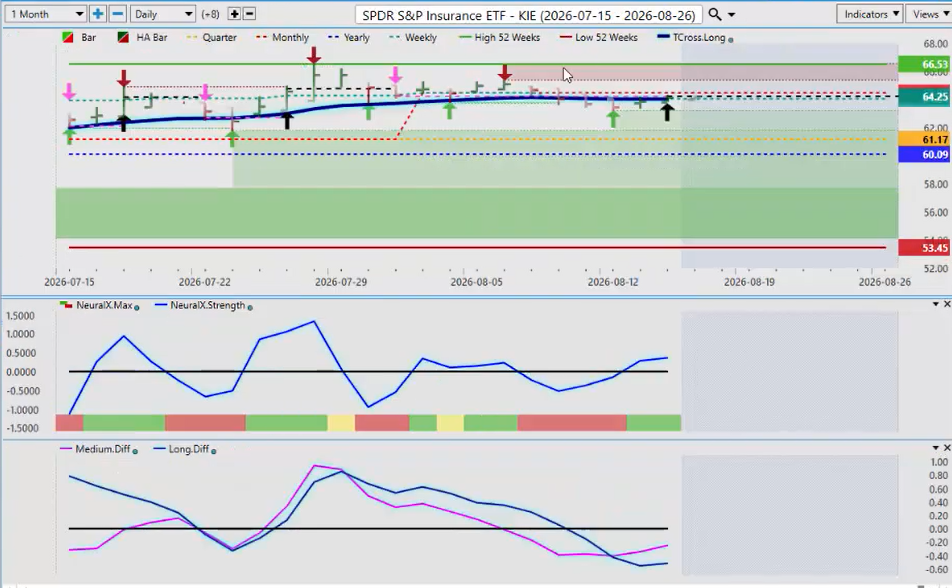Toggle the Monthly legend line
This screenshot has width=952, height=588.
click(x=282, y=38)
